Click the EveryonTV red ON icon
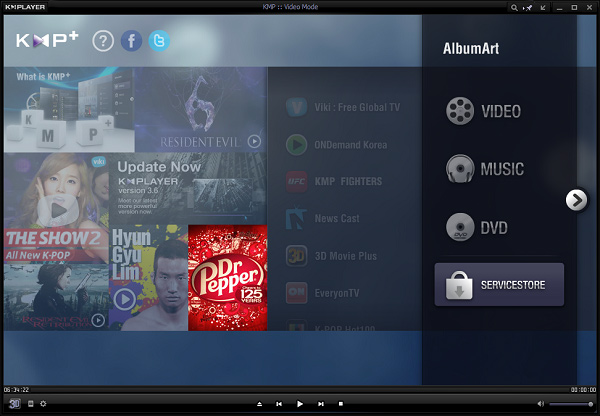The image size is (600, 416). [x=297, y=293]
